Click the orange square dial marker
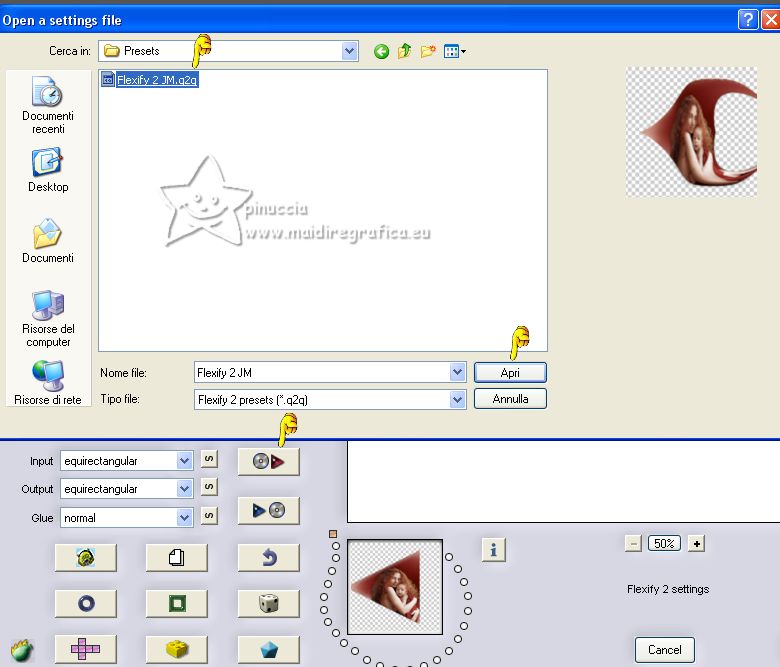Screen dimensions: 780x667 tap(333, 534)
